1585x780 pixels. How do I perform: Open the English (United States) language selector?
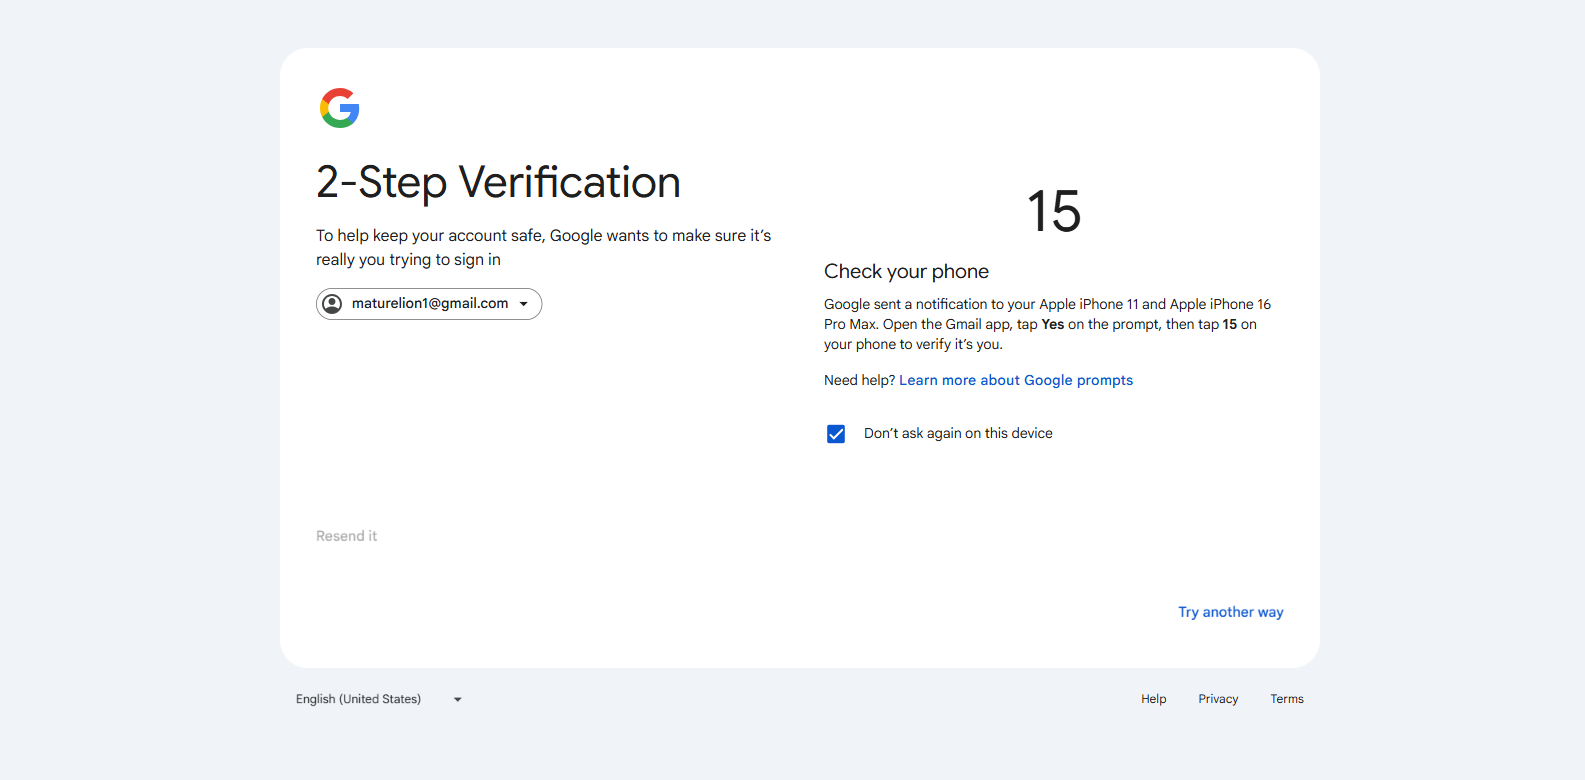pos(379,699)
